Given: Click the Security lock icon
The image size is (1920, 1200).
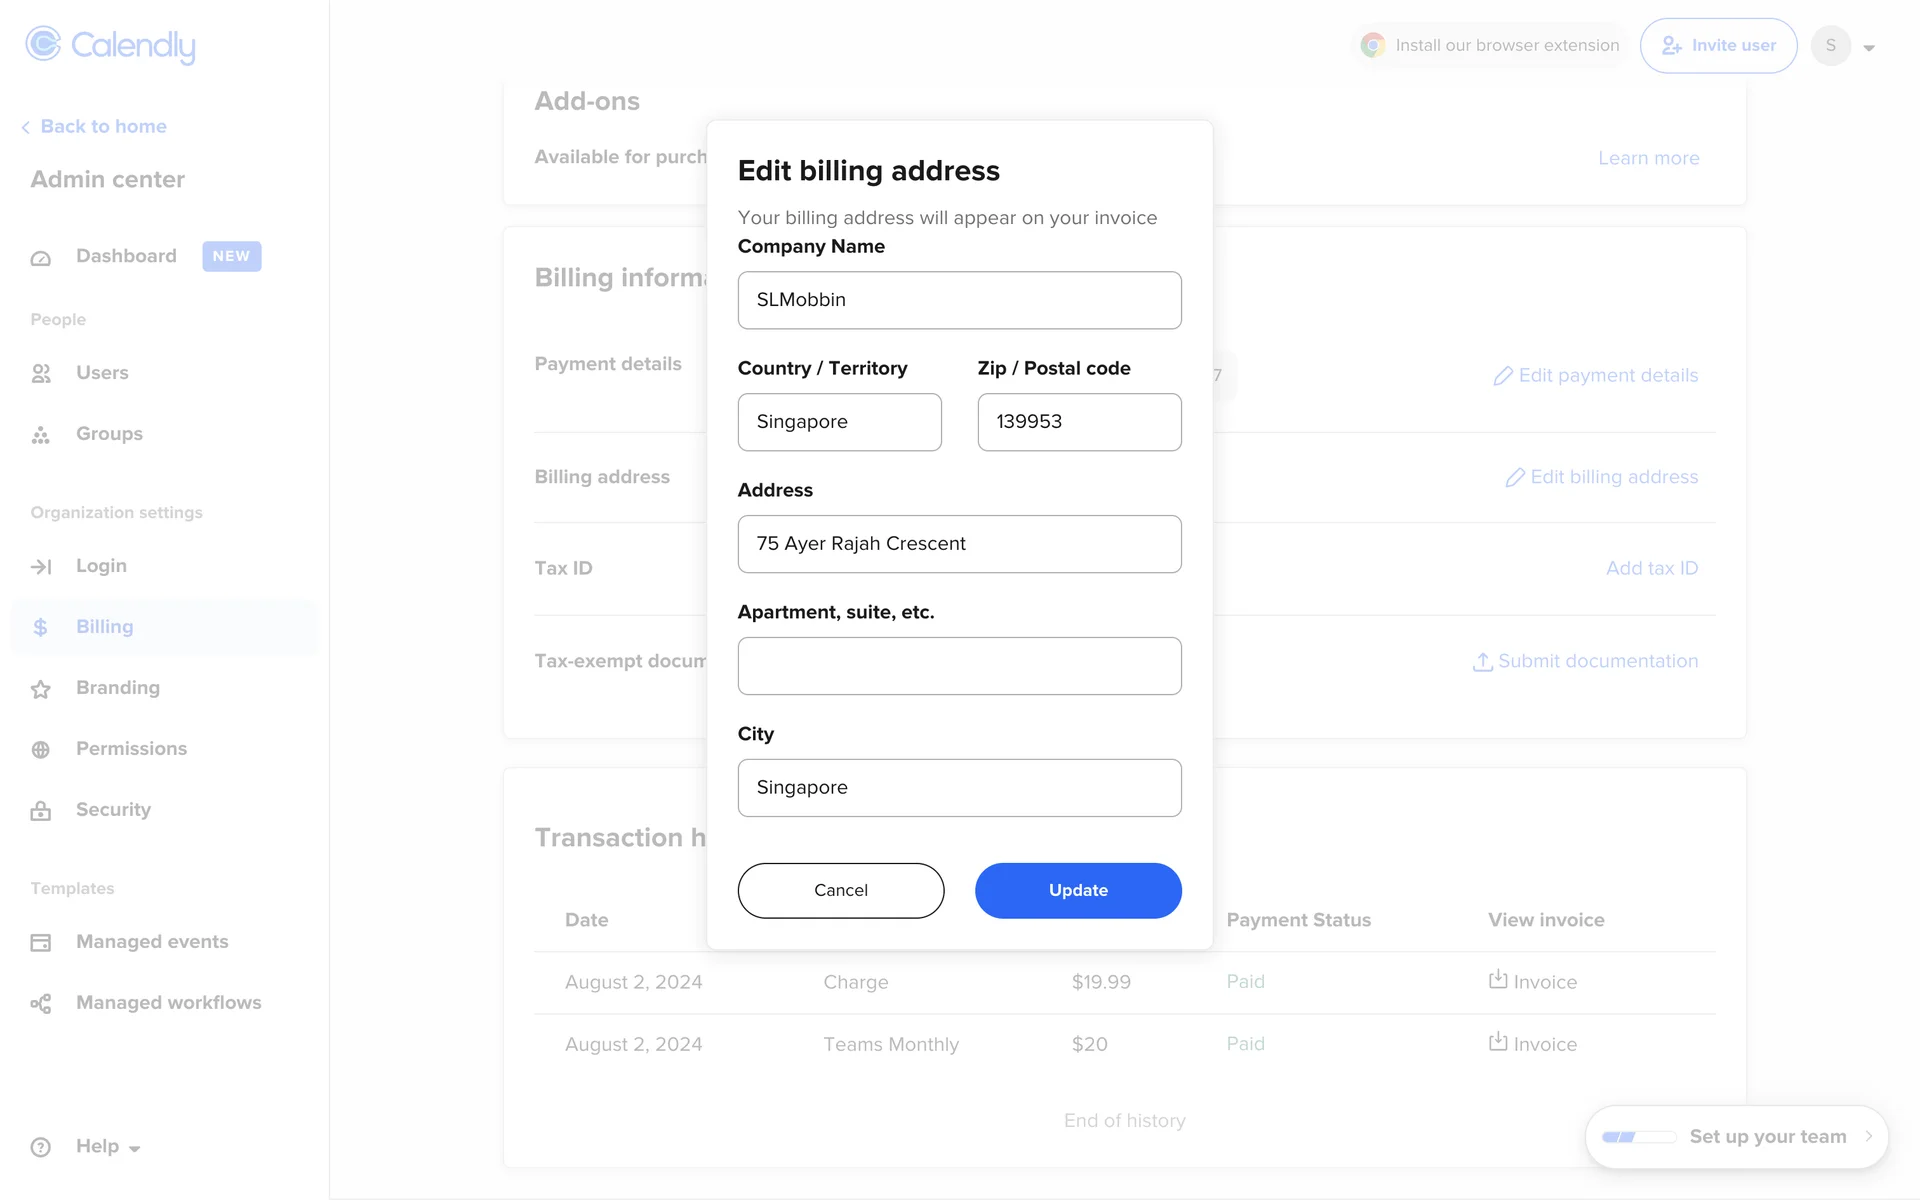Looking at the screenshot, I should click(41, 811).
